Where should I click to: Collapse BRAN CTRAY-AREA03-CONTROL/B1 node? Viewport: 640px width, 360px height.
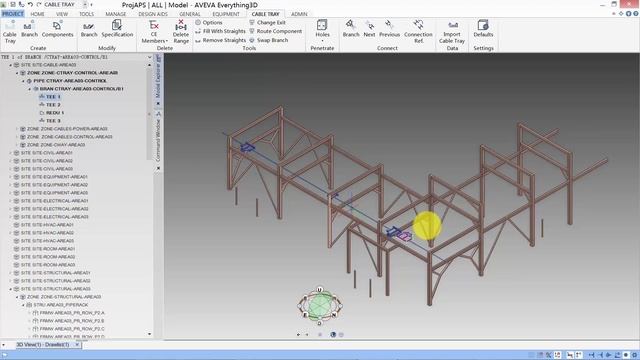[x=30, y=89]
